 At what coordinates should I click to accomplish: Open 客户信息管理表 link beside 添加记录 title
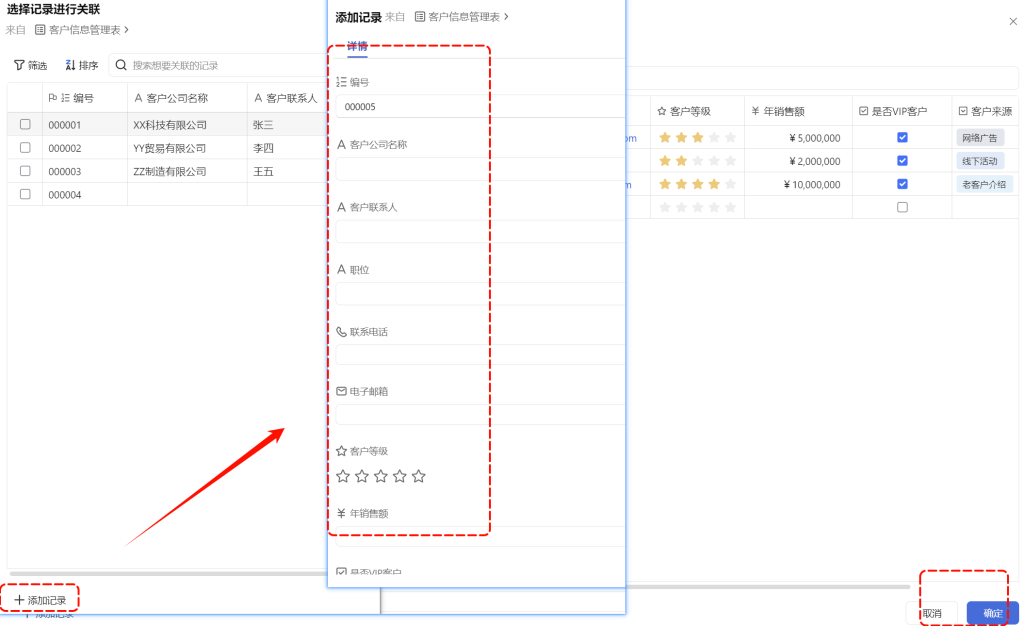tap(462, 17)
